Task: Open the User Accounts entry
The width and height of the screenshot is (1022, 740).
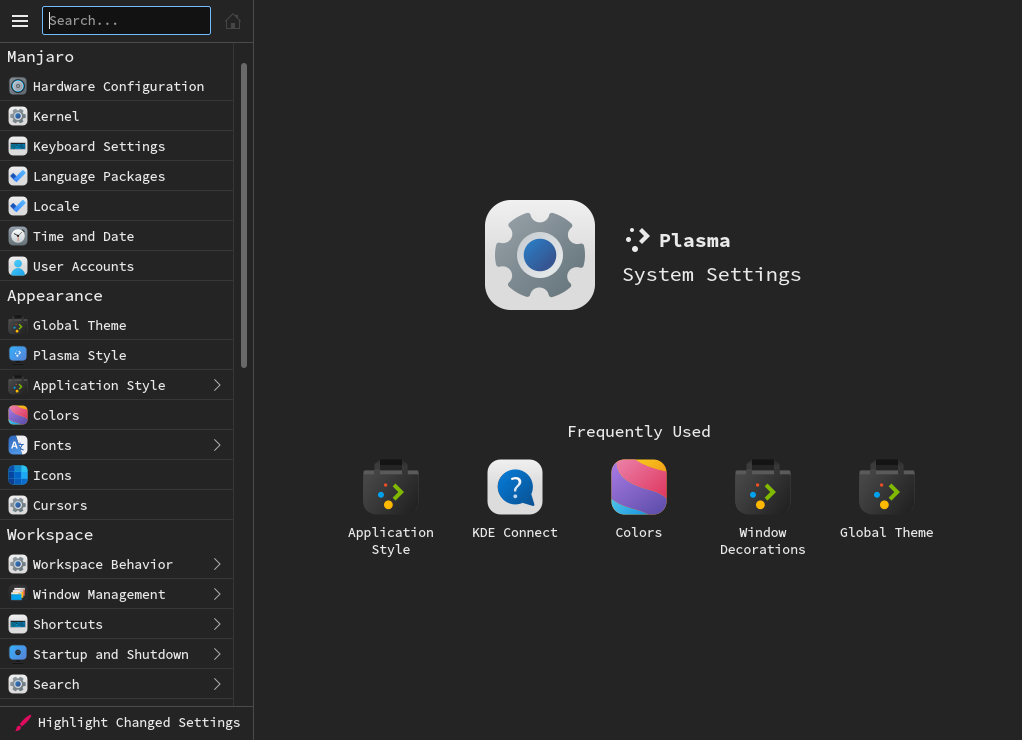Action: tap(117, 266)
